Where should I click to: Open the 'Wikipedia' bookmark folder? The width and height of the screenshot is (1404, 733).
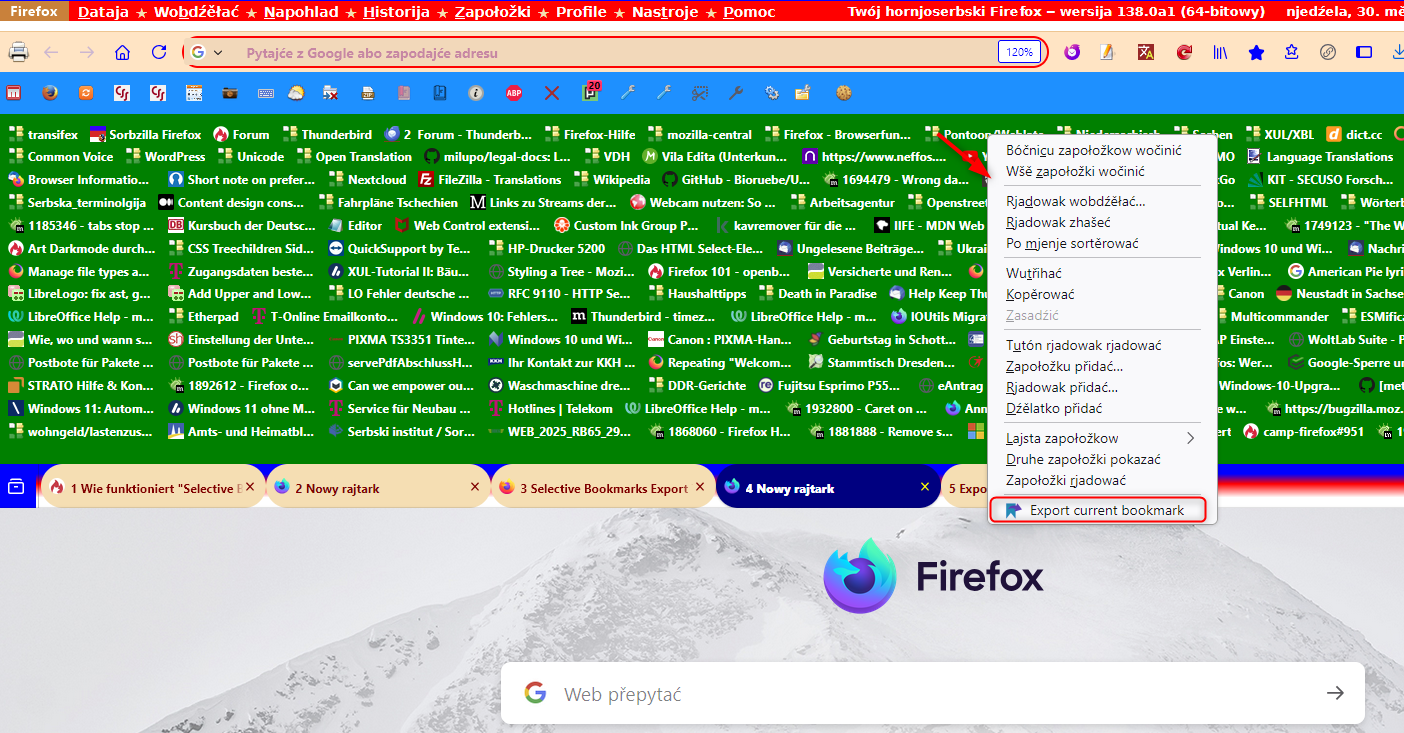[612, 180]
